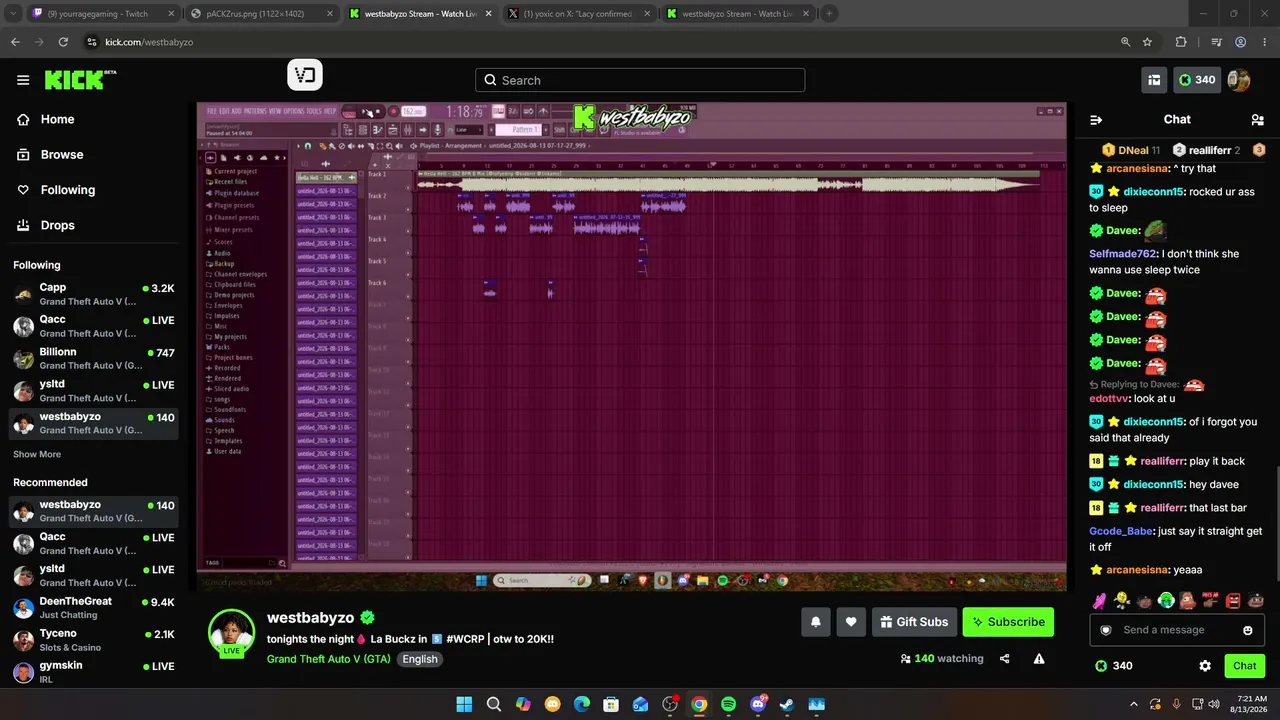Open Steam from the taskbar
Image resolution: width=1280 pixels, height=720 pixels.
pos(787,704)
